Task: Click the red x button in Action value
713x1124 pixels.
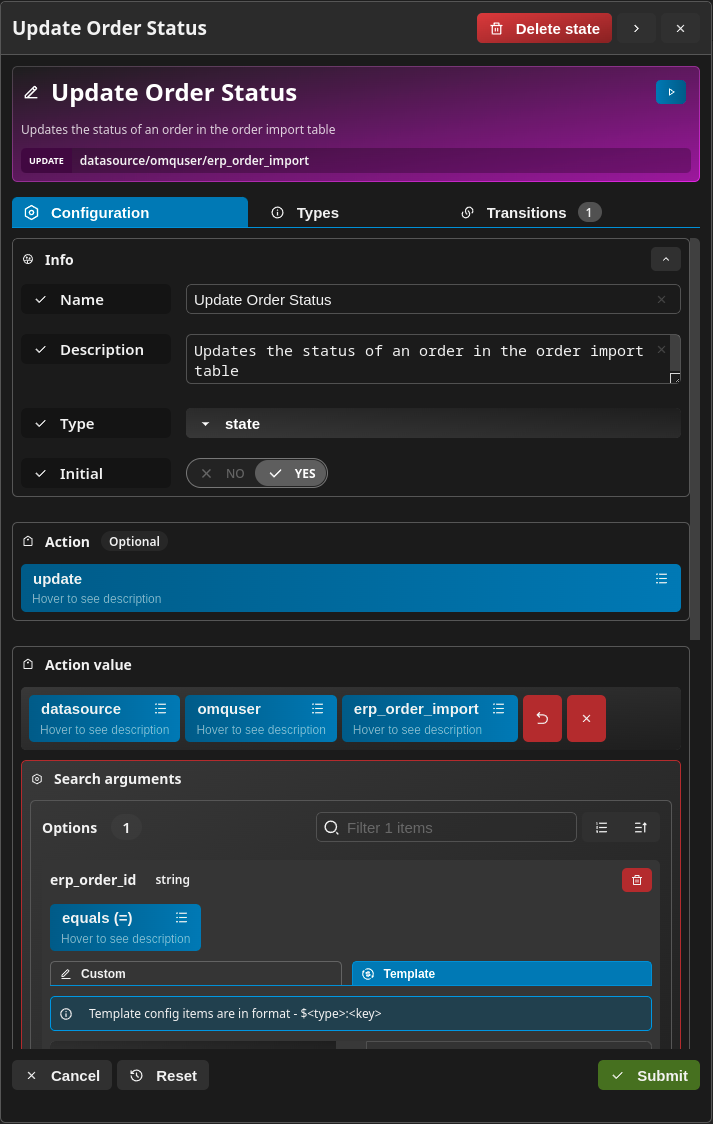Action: [x=586, y=718]
